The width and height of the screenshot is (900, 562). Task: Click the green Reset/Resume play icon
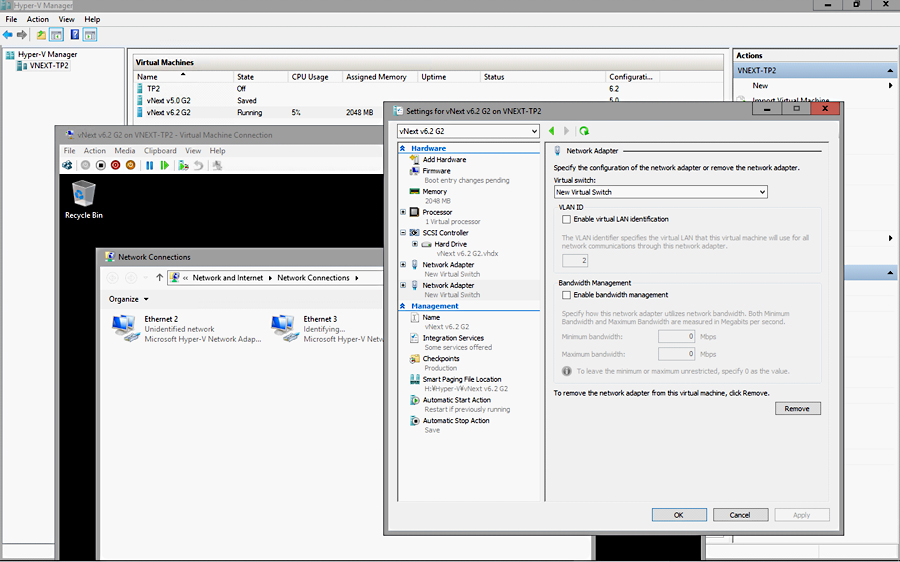coord(165,165)
